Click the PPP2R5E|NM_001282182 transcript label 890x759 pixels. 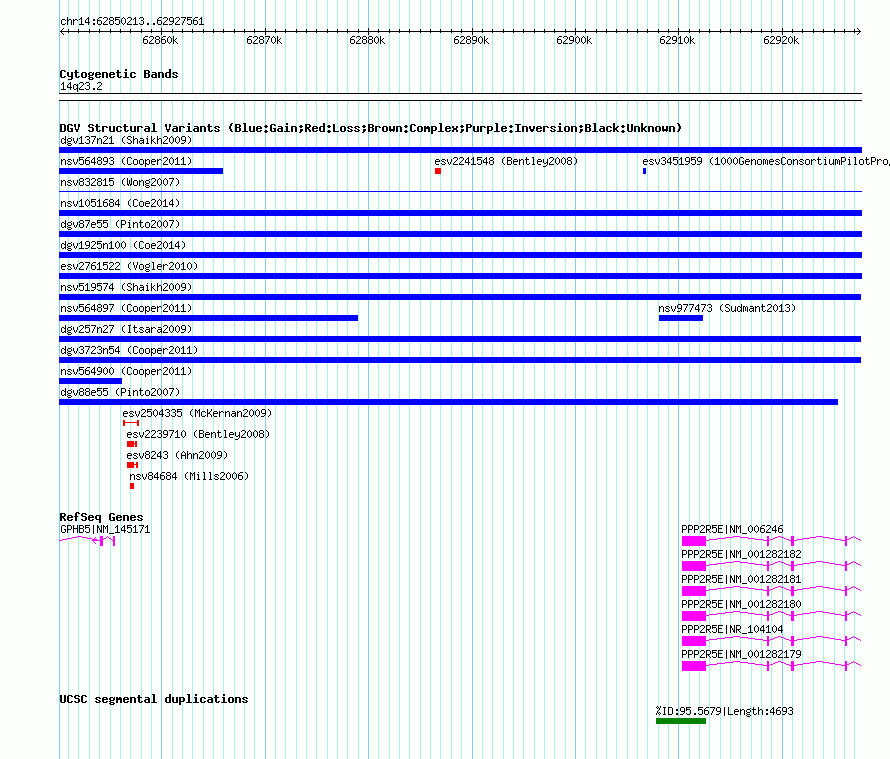point(741,554)
